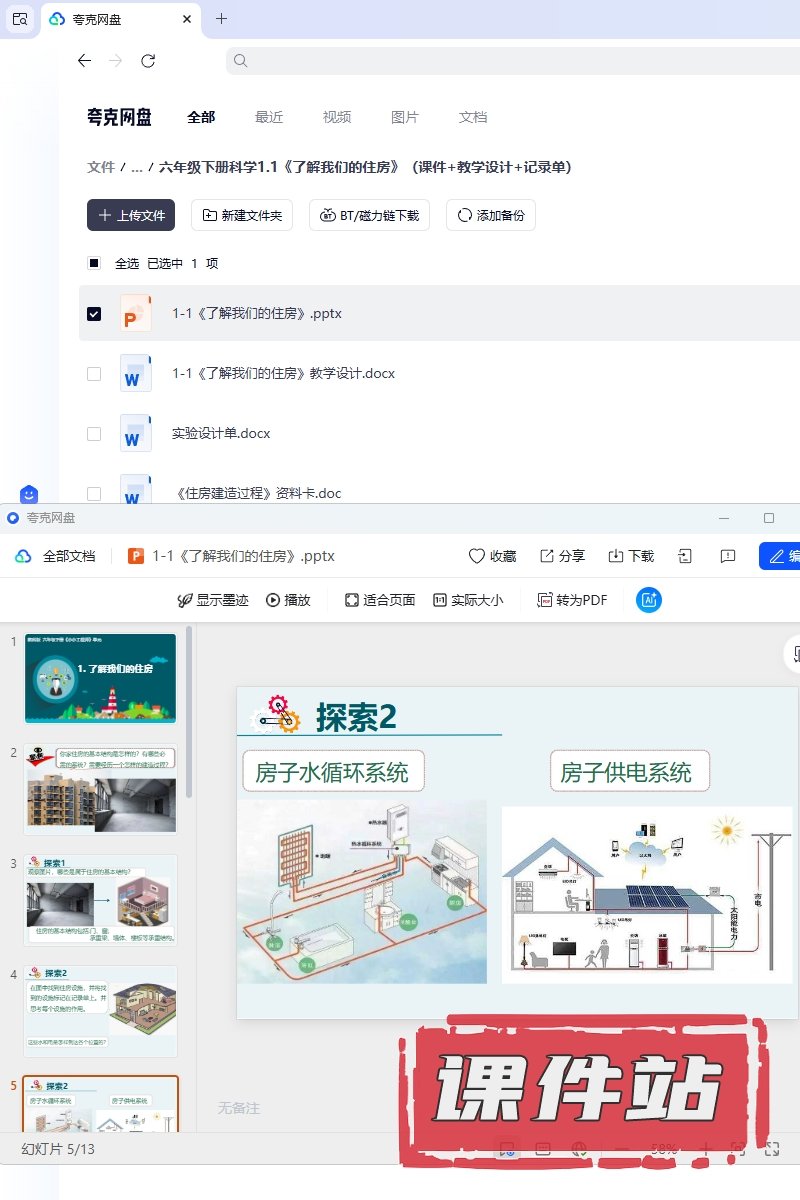Open the 文档 tab

[473, 117]
